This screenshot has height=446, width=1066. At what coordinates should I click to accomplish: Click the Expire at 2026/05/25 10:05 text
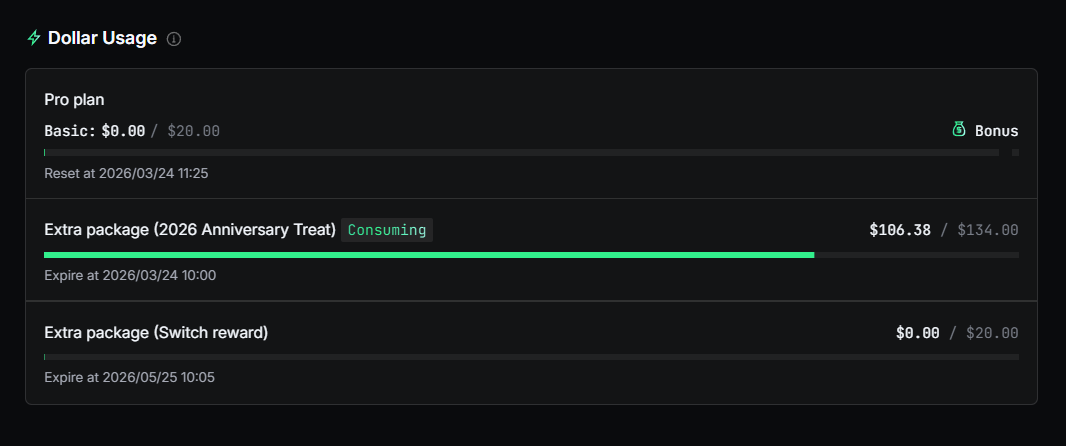click(130, 377)
